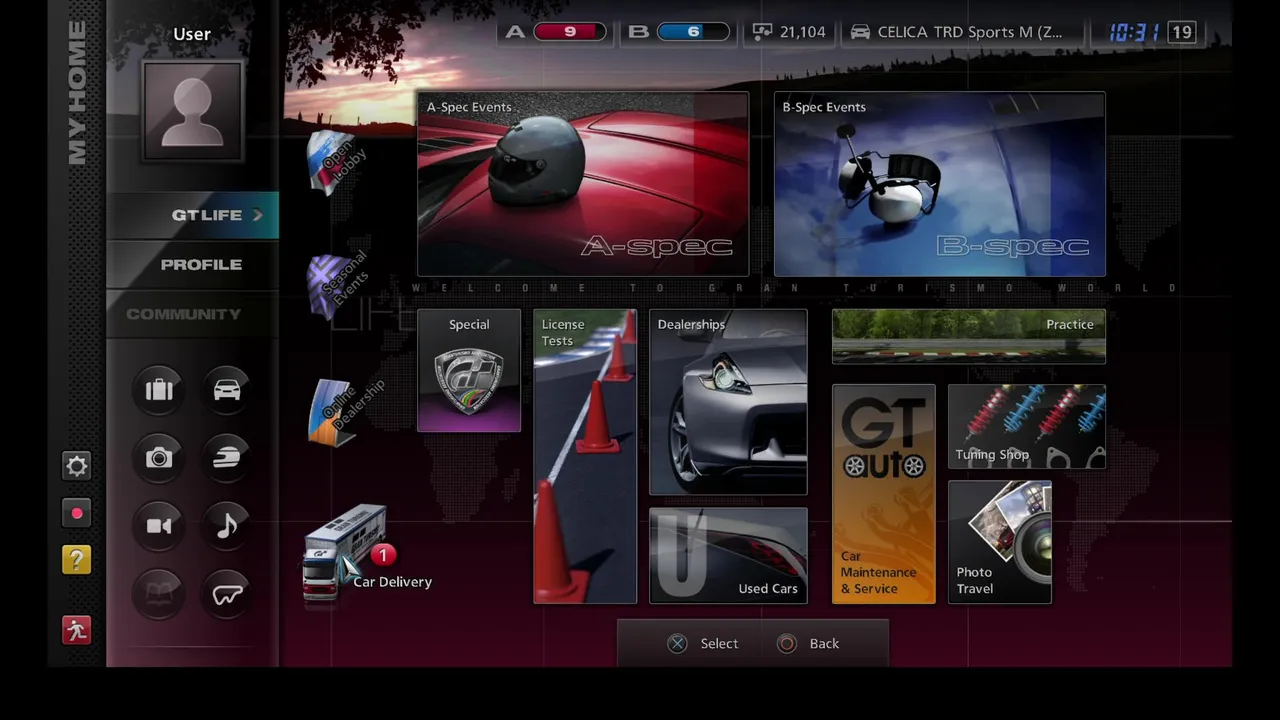
Task: Open the greyed book icon
Action: 159,595
